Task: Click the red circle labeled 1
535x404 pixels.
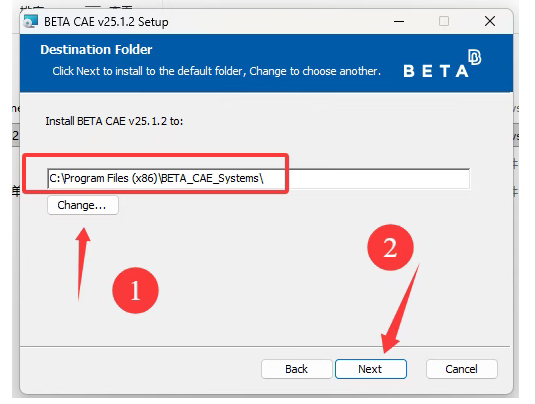Action: 135,290
